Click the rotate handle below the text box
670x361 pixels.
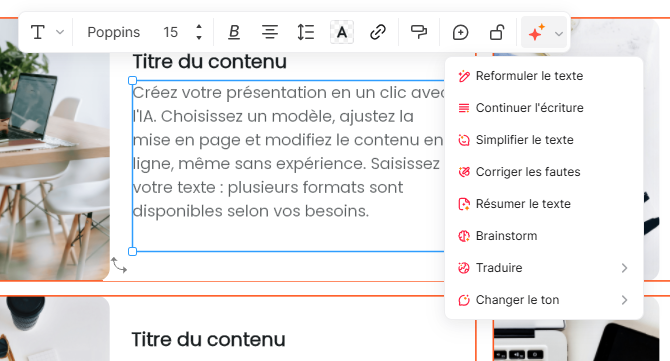click(119, 265)
